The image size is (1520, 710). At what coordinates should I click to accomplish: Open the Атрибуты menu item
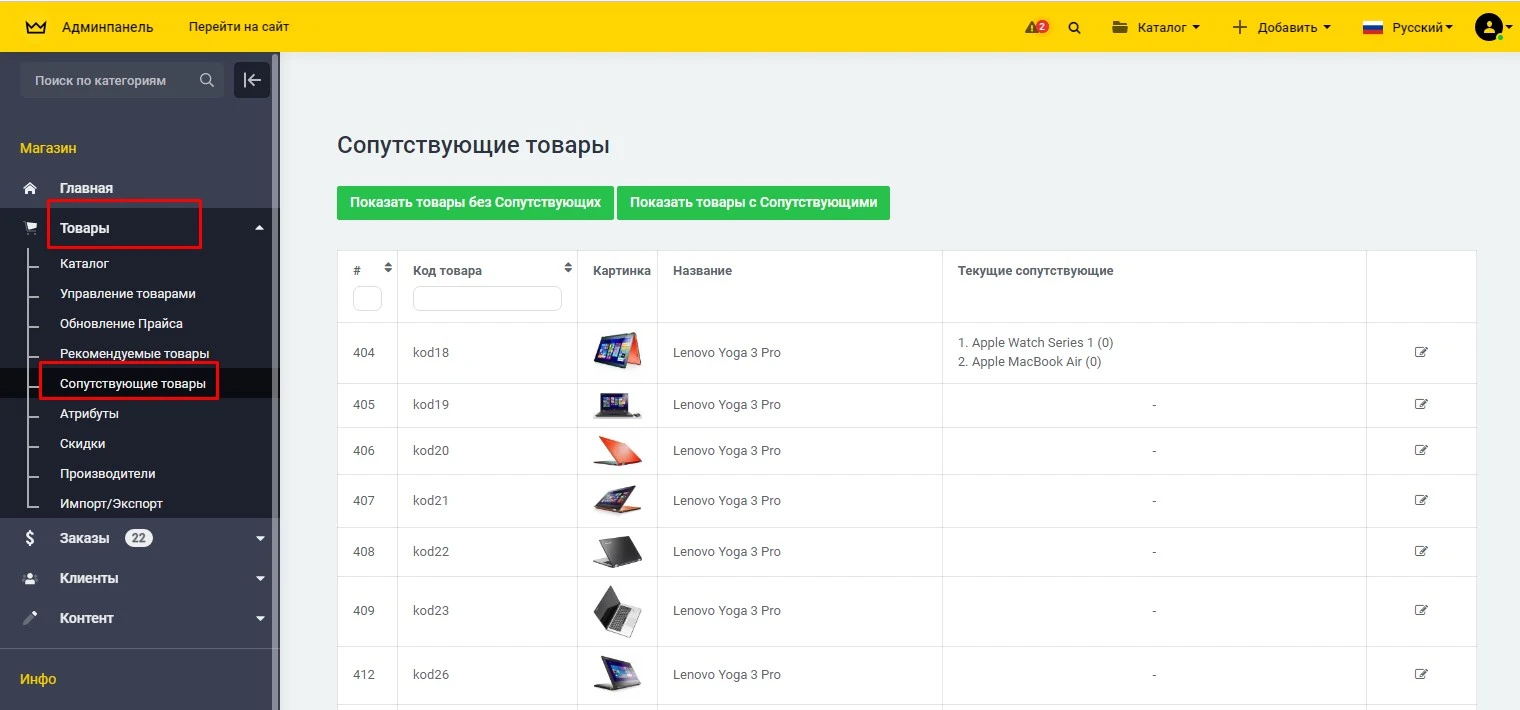click(x=89, y=413)
